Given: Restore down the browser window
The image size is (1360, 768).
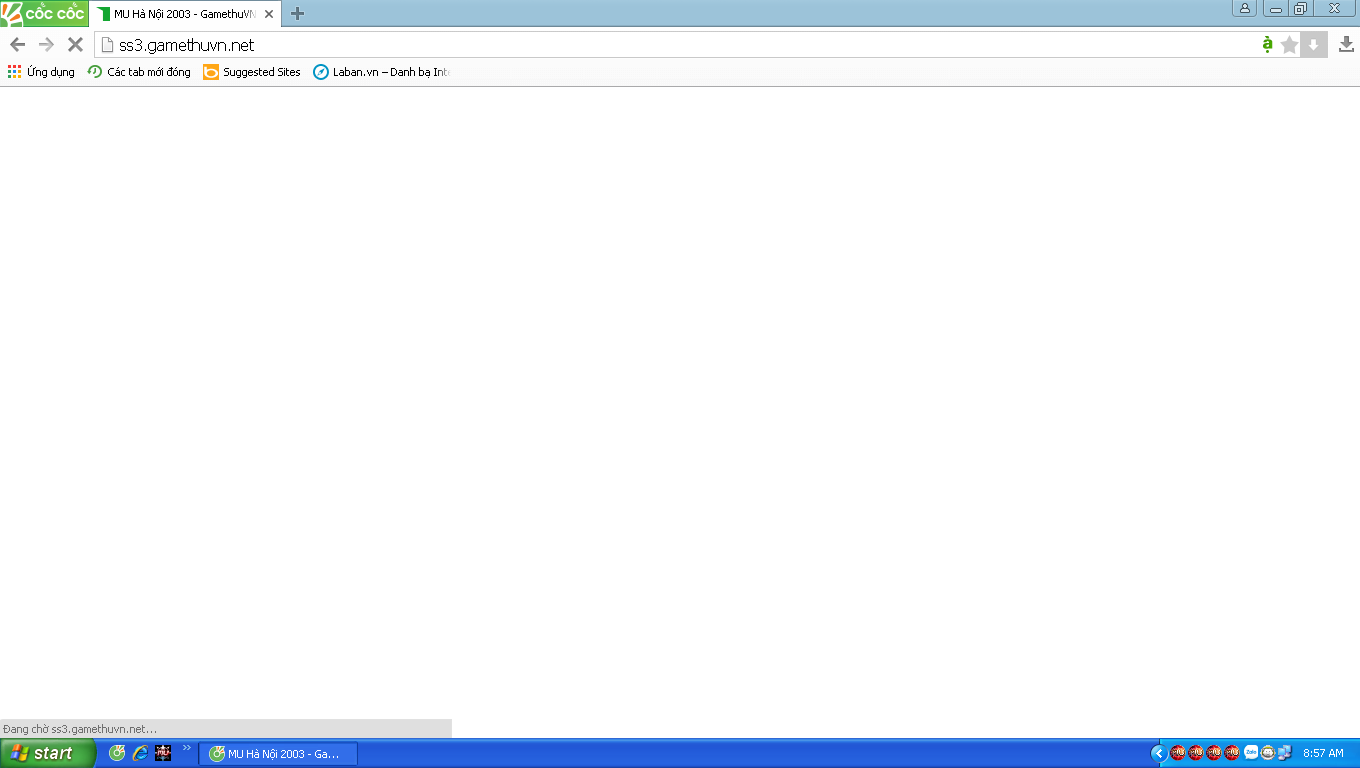Looking at the screenshot, I should [x=1300, y=8].
